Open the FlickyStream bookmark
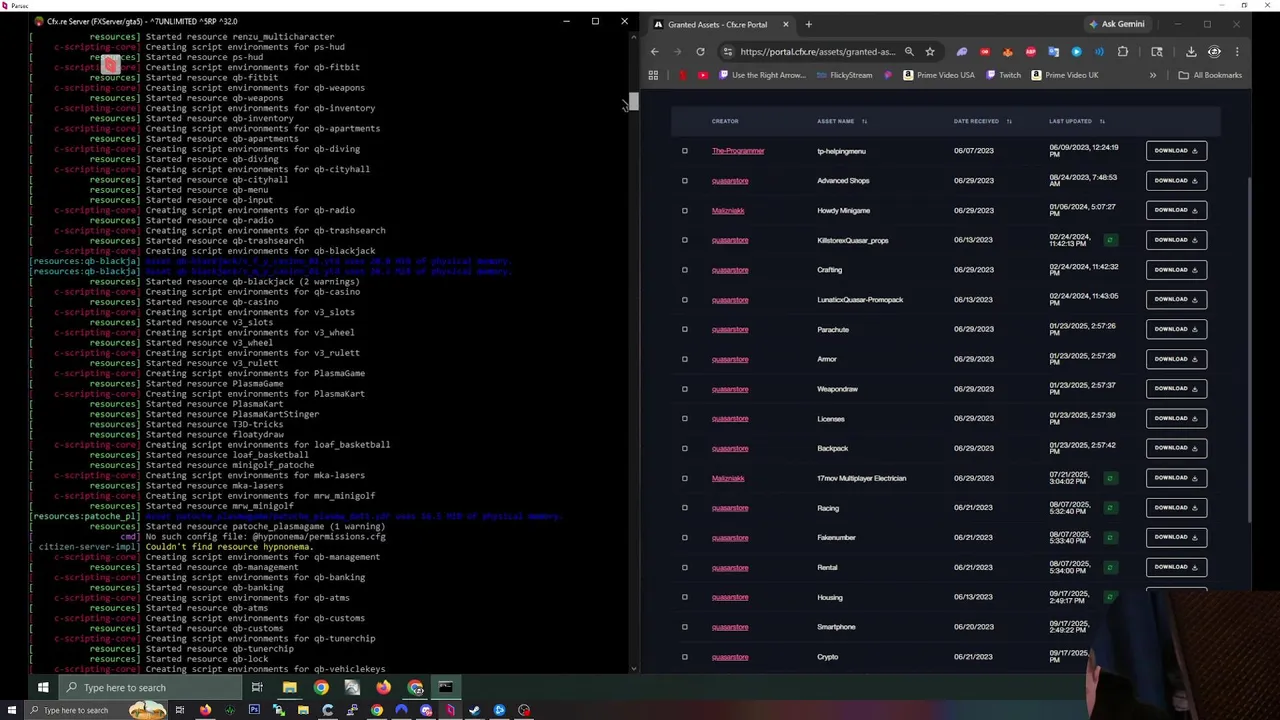Viewport: 1280px width, 720px height. point(845,75)
